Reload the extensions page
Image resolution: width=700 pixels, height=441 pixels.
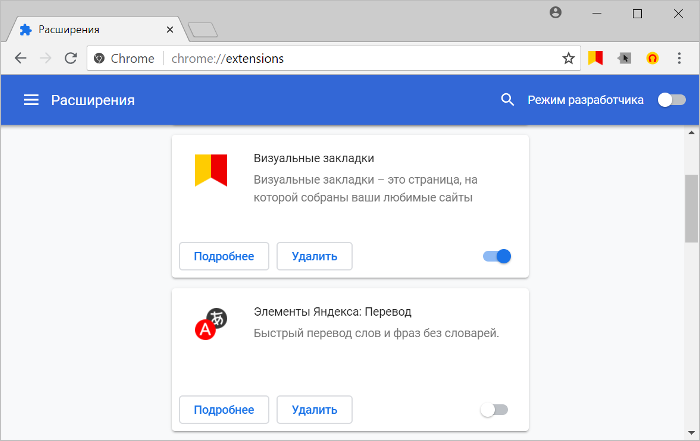[71, 58]
